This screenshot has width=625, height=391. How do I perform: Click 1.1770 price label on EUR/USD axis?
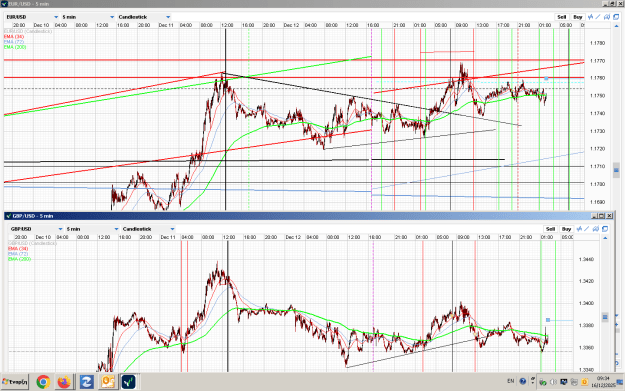pos(597,61)
